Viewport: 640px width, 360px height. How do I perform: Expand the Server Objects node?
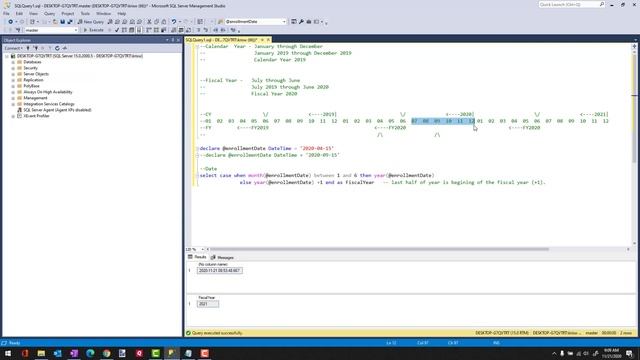(13, 74)
